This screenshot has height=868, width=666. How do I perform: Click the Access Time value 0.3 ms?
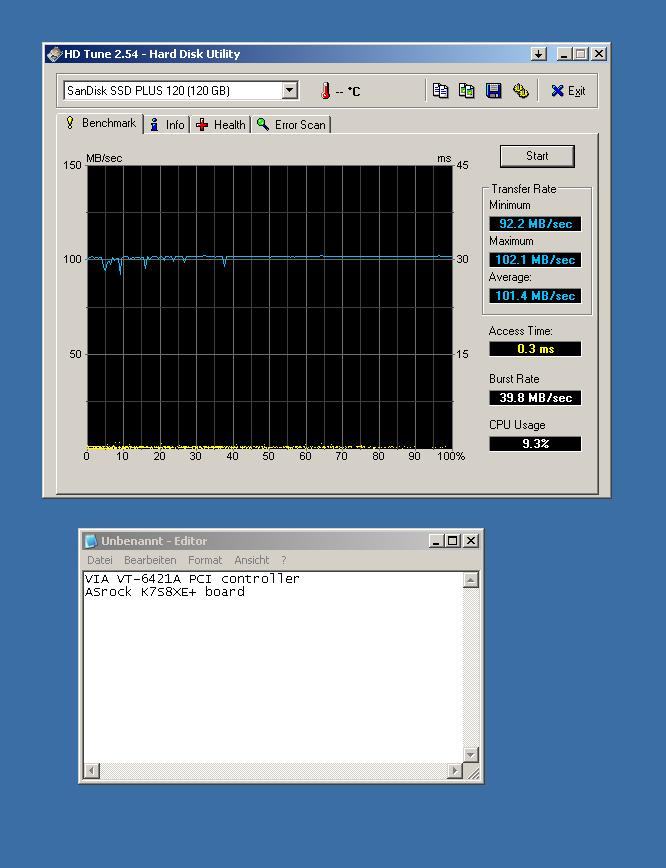tap(535, 349)
